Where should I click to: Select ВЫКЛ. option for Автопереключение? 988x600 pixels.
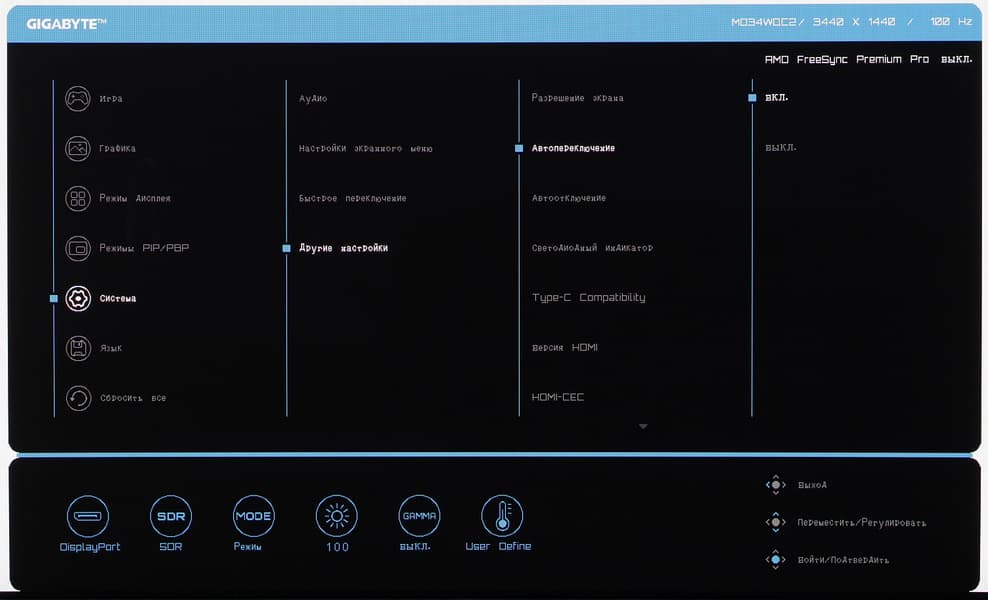pos(781,147)
